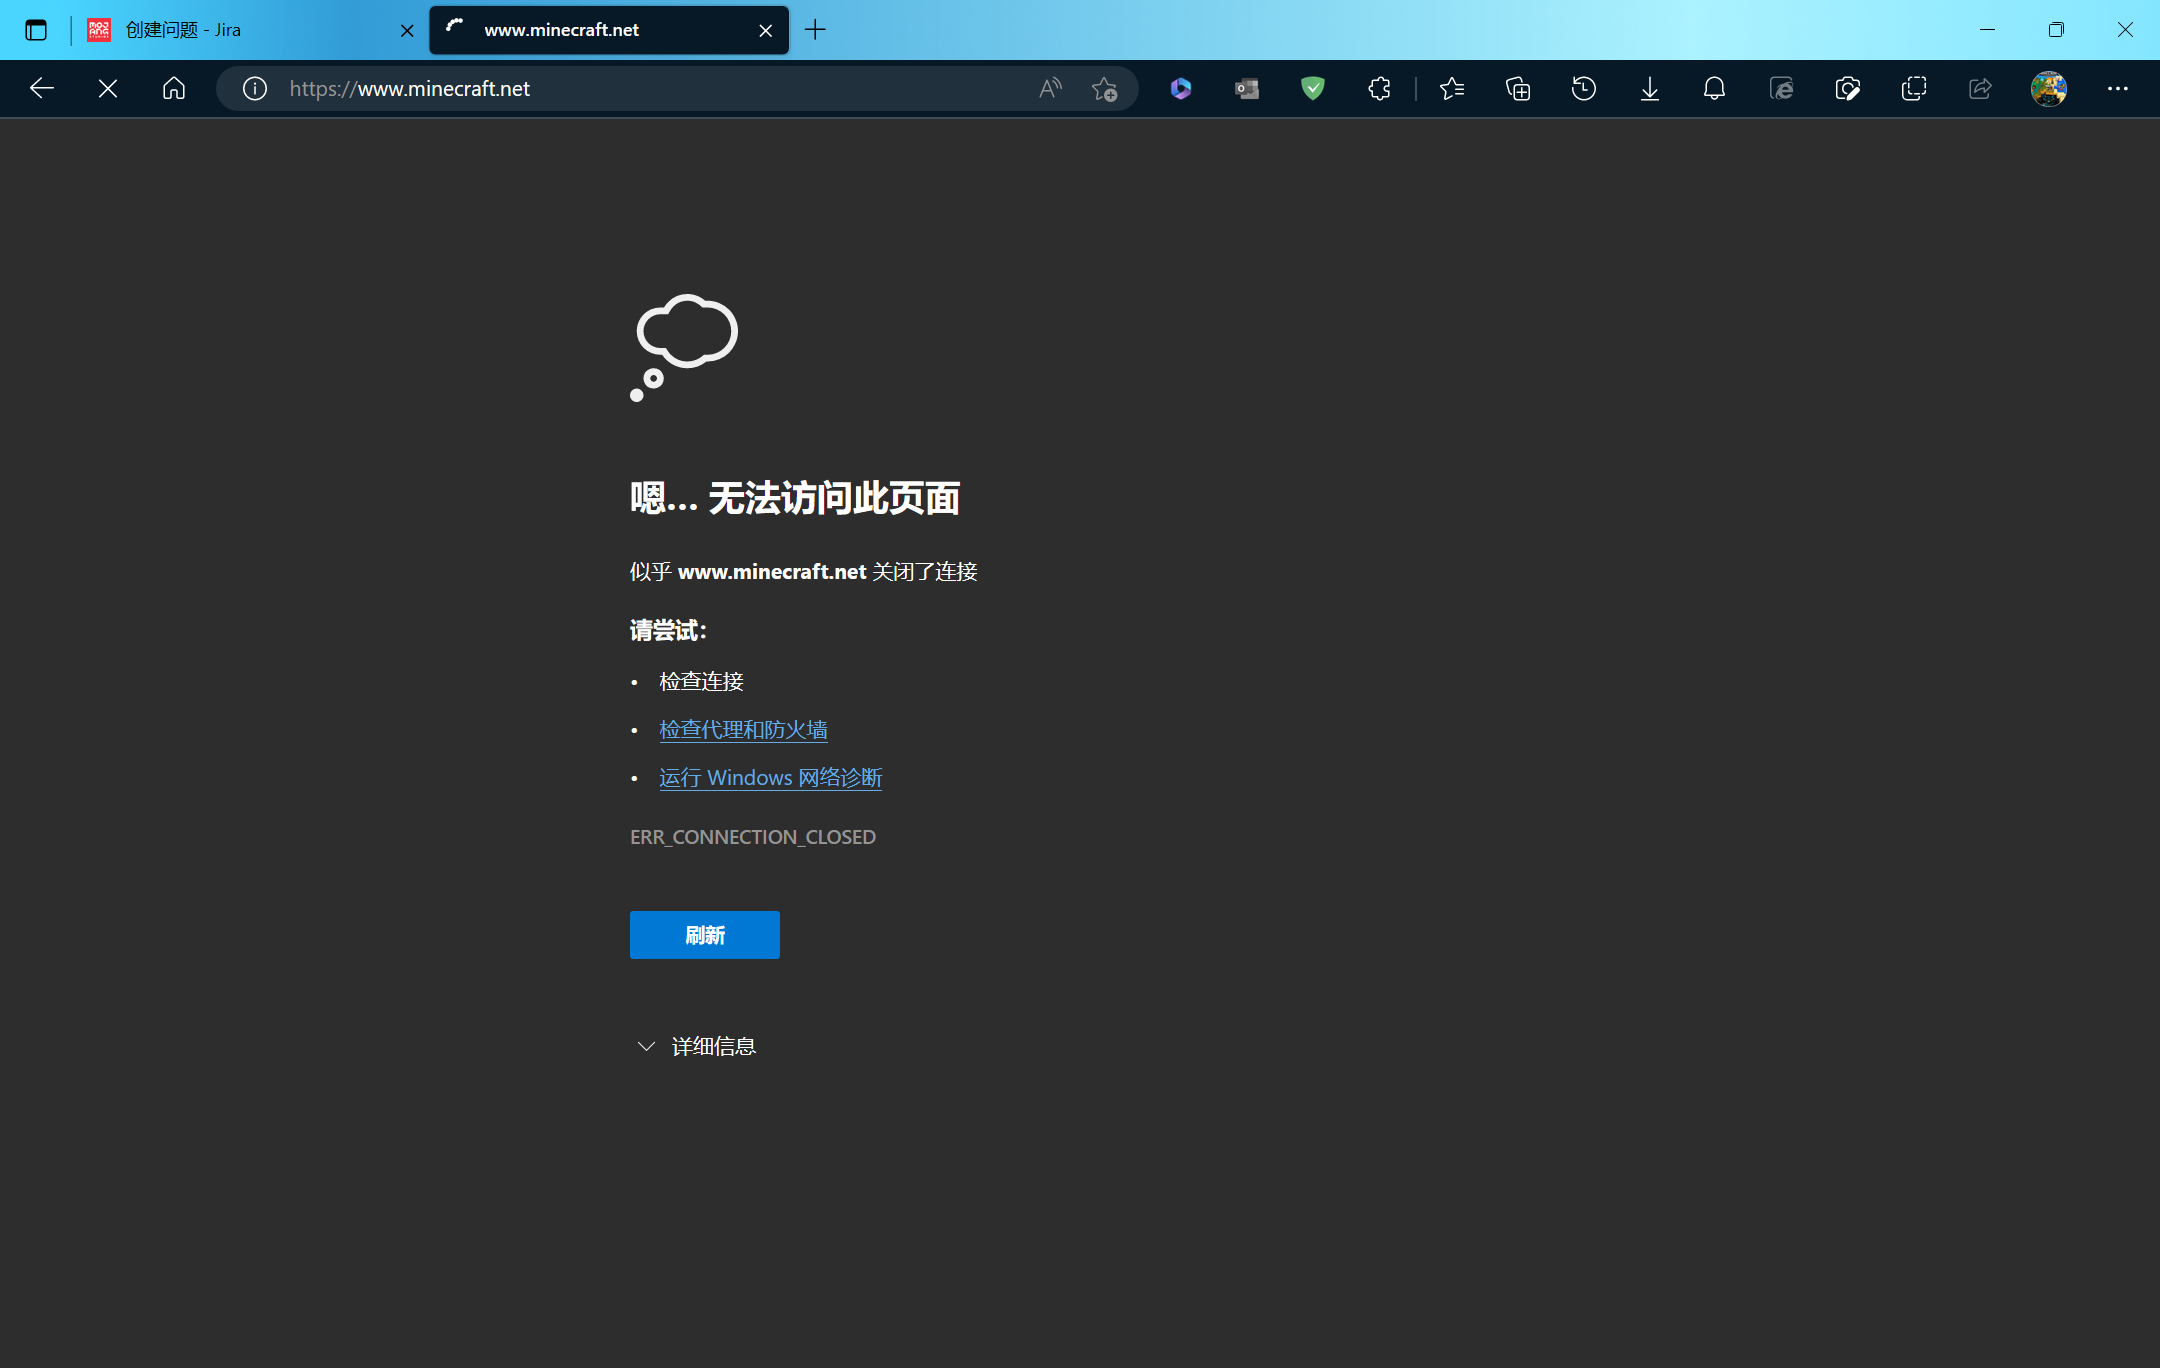Open a new tab with plus button
The width and height of the screenshot is (2160, 1368).
pos(816,30)
